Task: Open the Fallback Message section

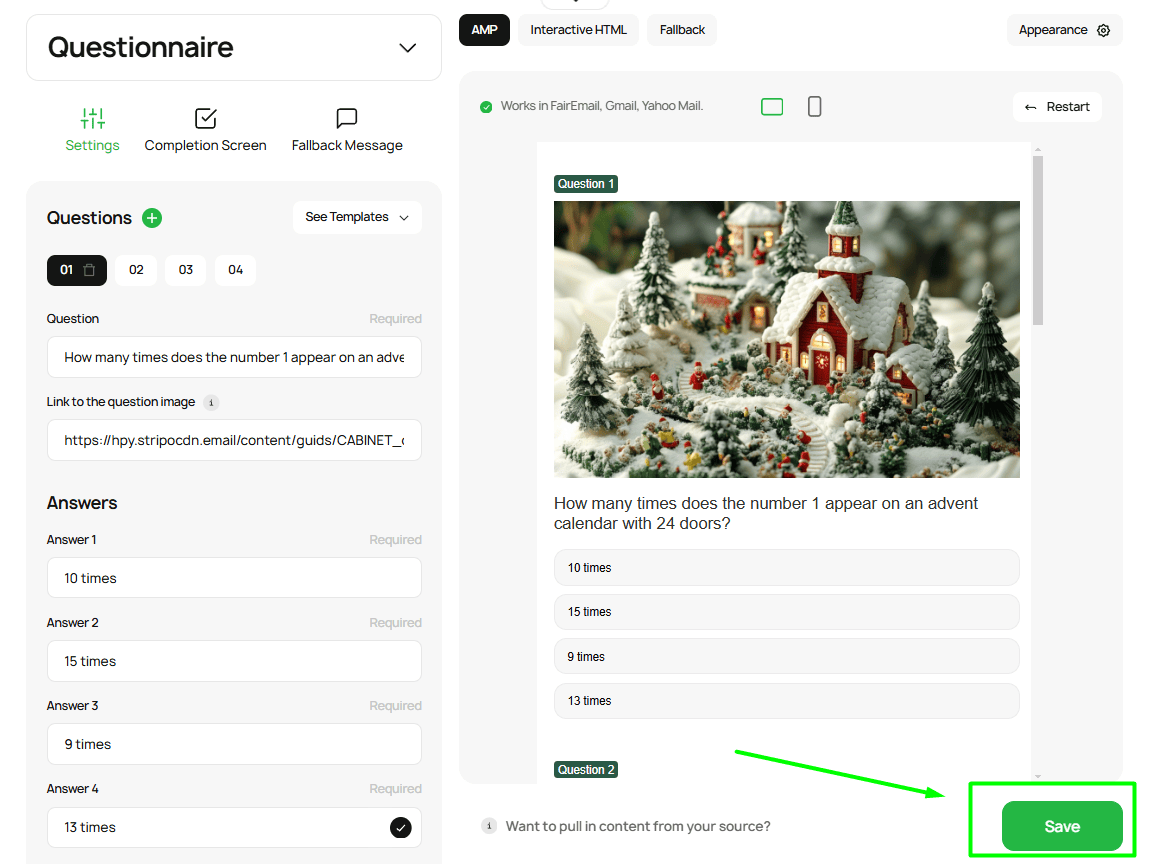Action: tap(347, 131)
